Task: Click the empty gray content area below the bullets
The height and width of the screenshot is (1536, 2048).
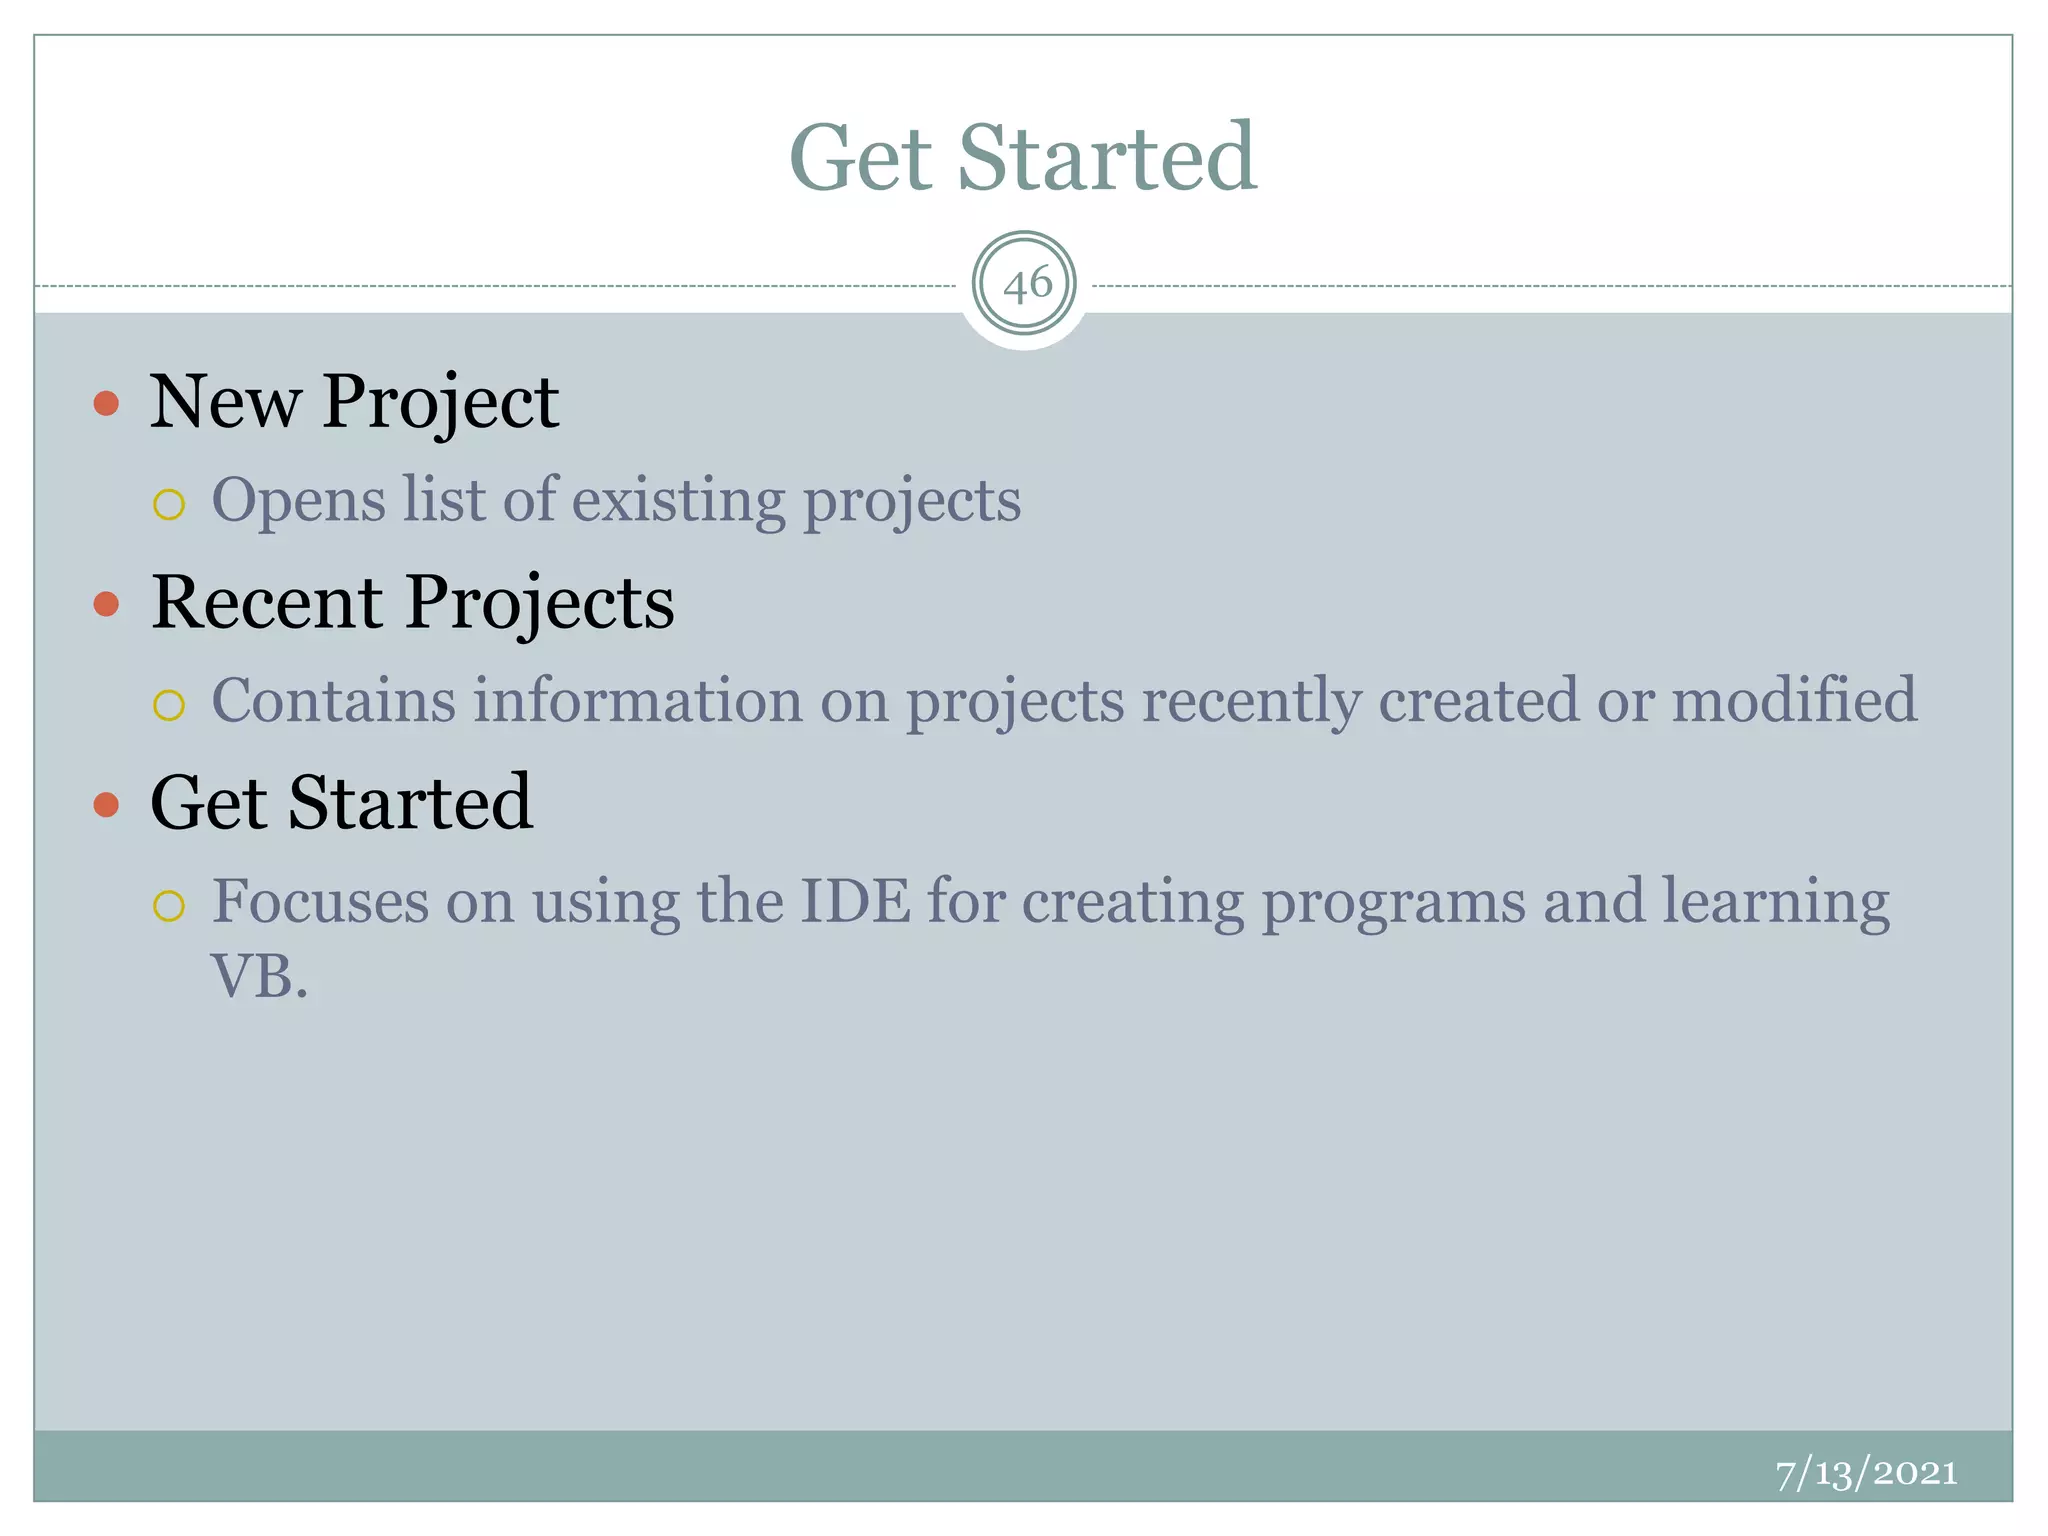Action: [1023, 1220]
